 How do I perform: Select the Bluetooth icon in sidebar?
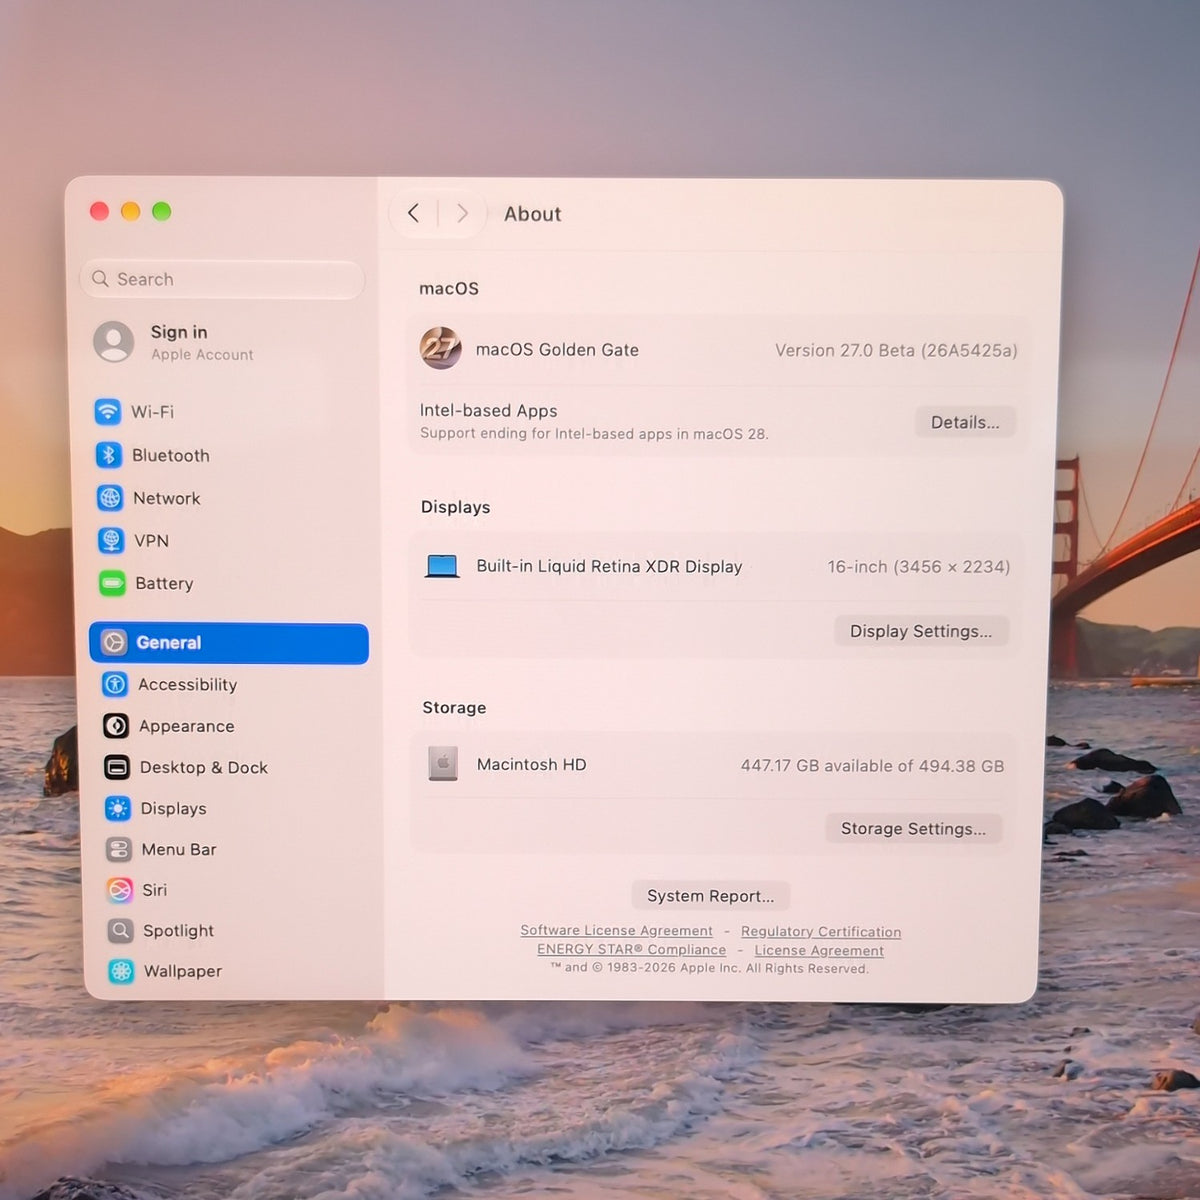coord(108,455)
